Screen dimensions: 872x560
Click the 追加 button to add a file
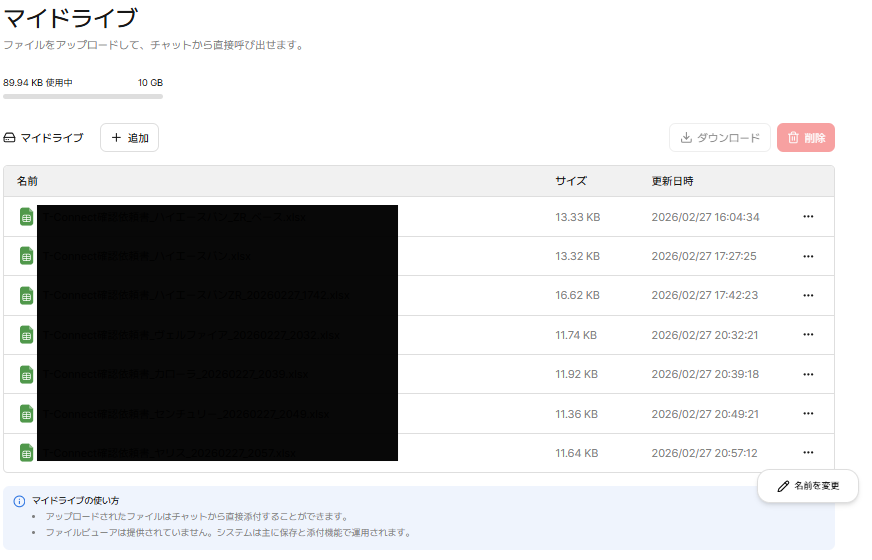point(130,137)
